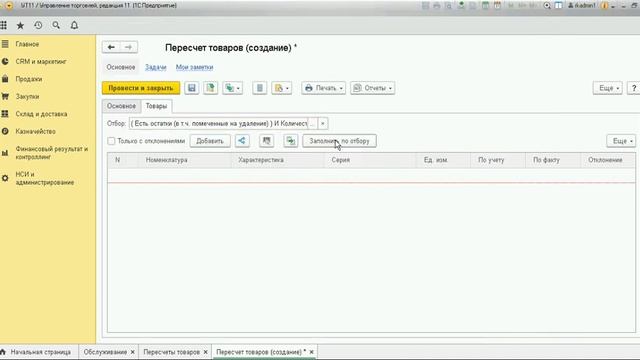Close the Пересчеты товаров tab
Screen dimensions: 640x360
click(x=206, y=352)
